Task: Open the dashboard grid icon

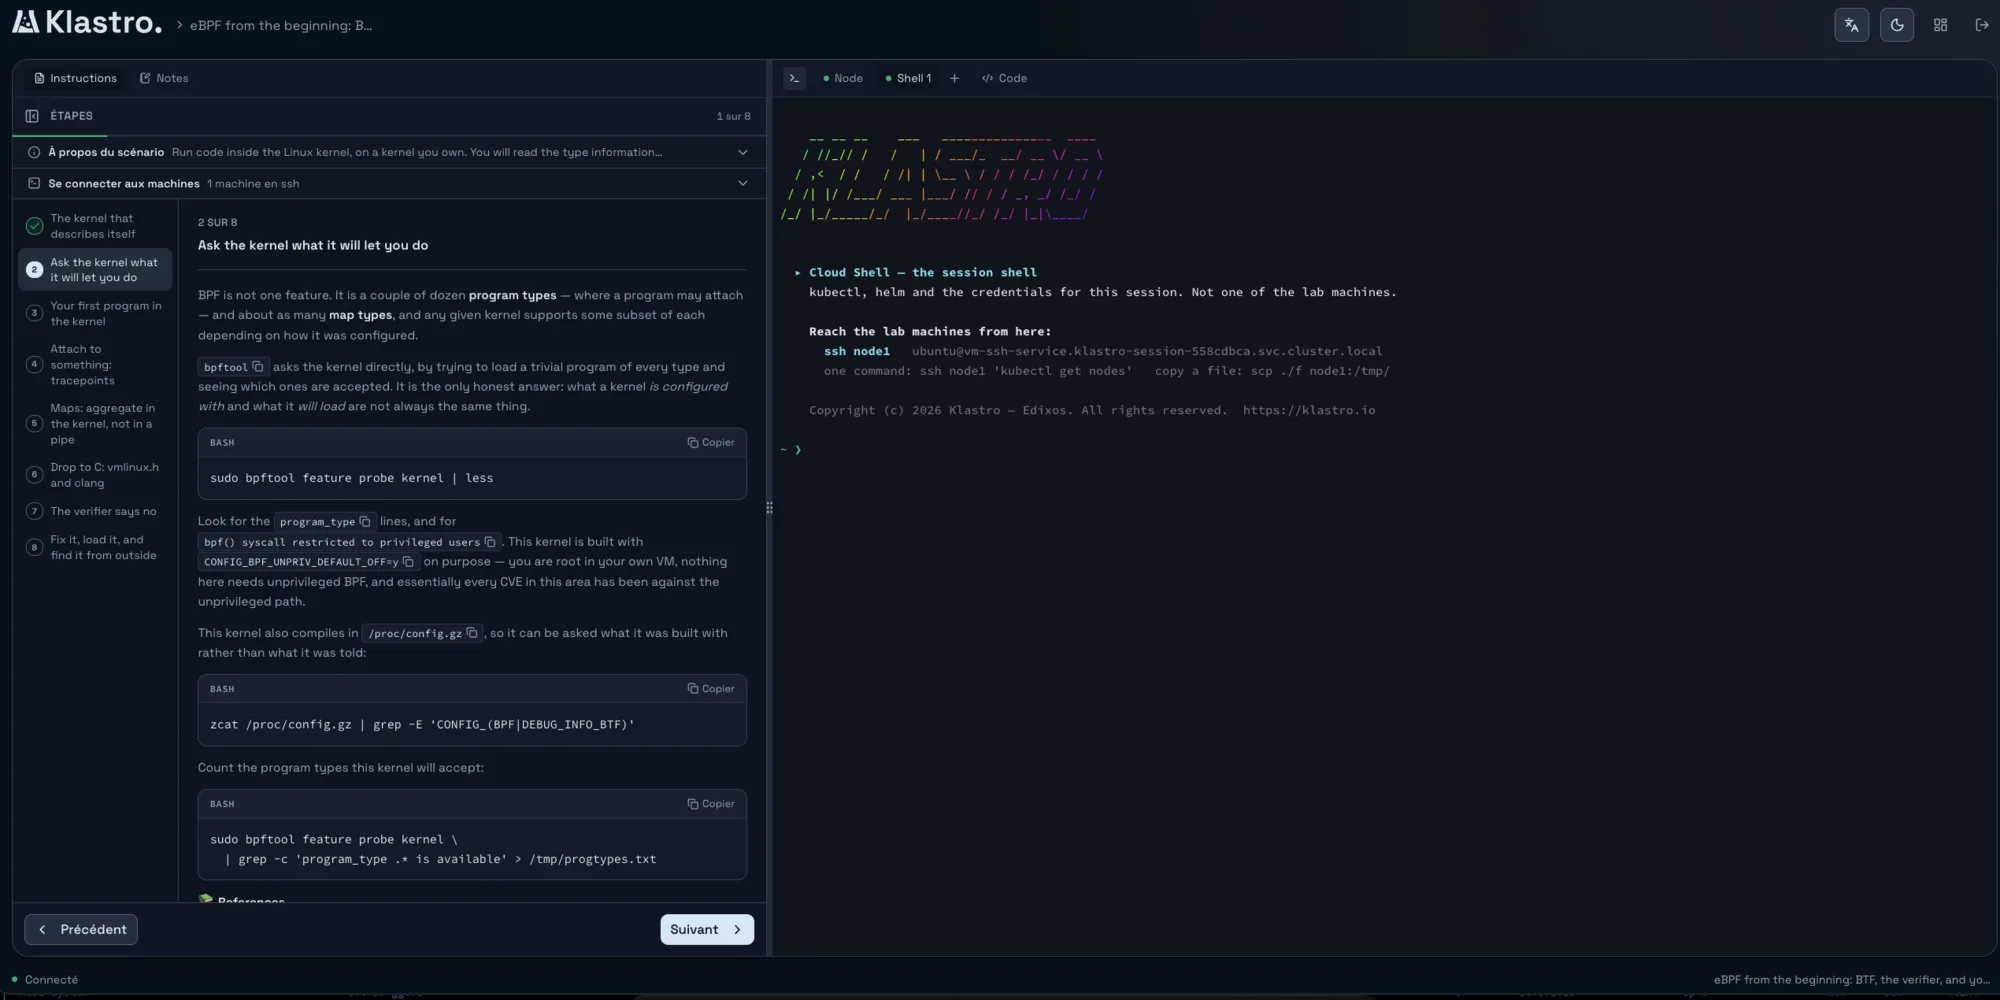Action: pos(1940,25)
